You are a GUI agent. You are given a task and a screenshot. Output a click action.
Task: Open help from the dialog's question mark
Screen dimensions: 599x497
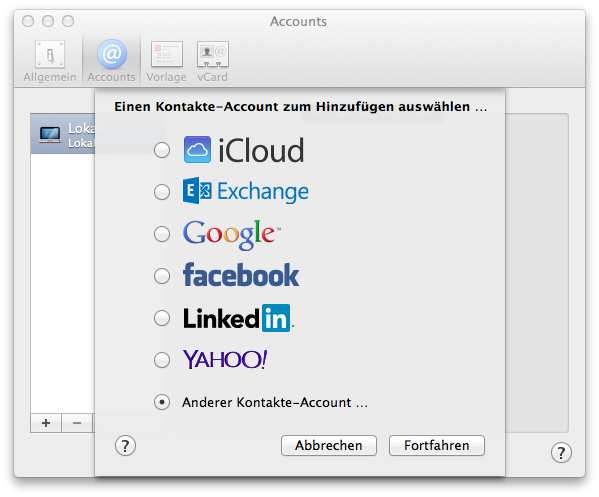tap(125, 446)
